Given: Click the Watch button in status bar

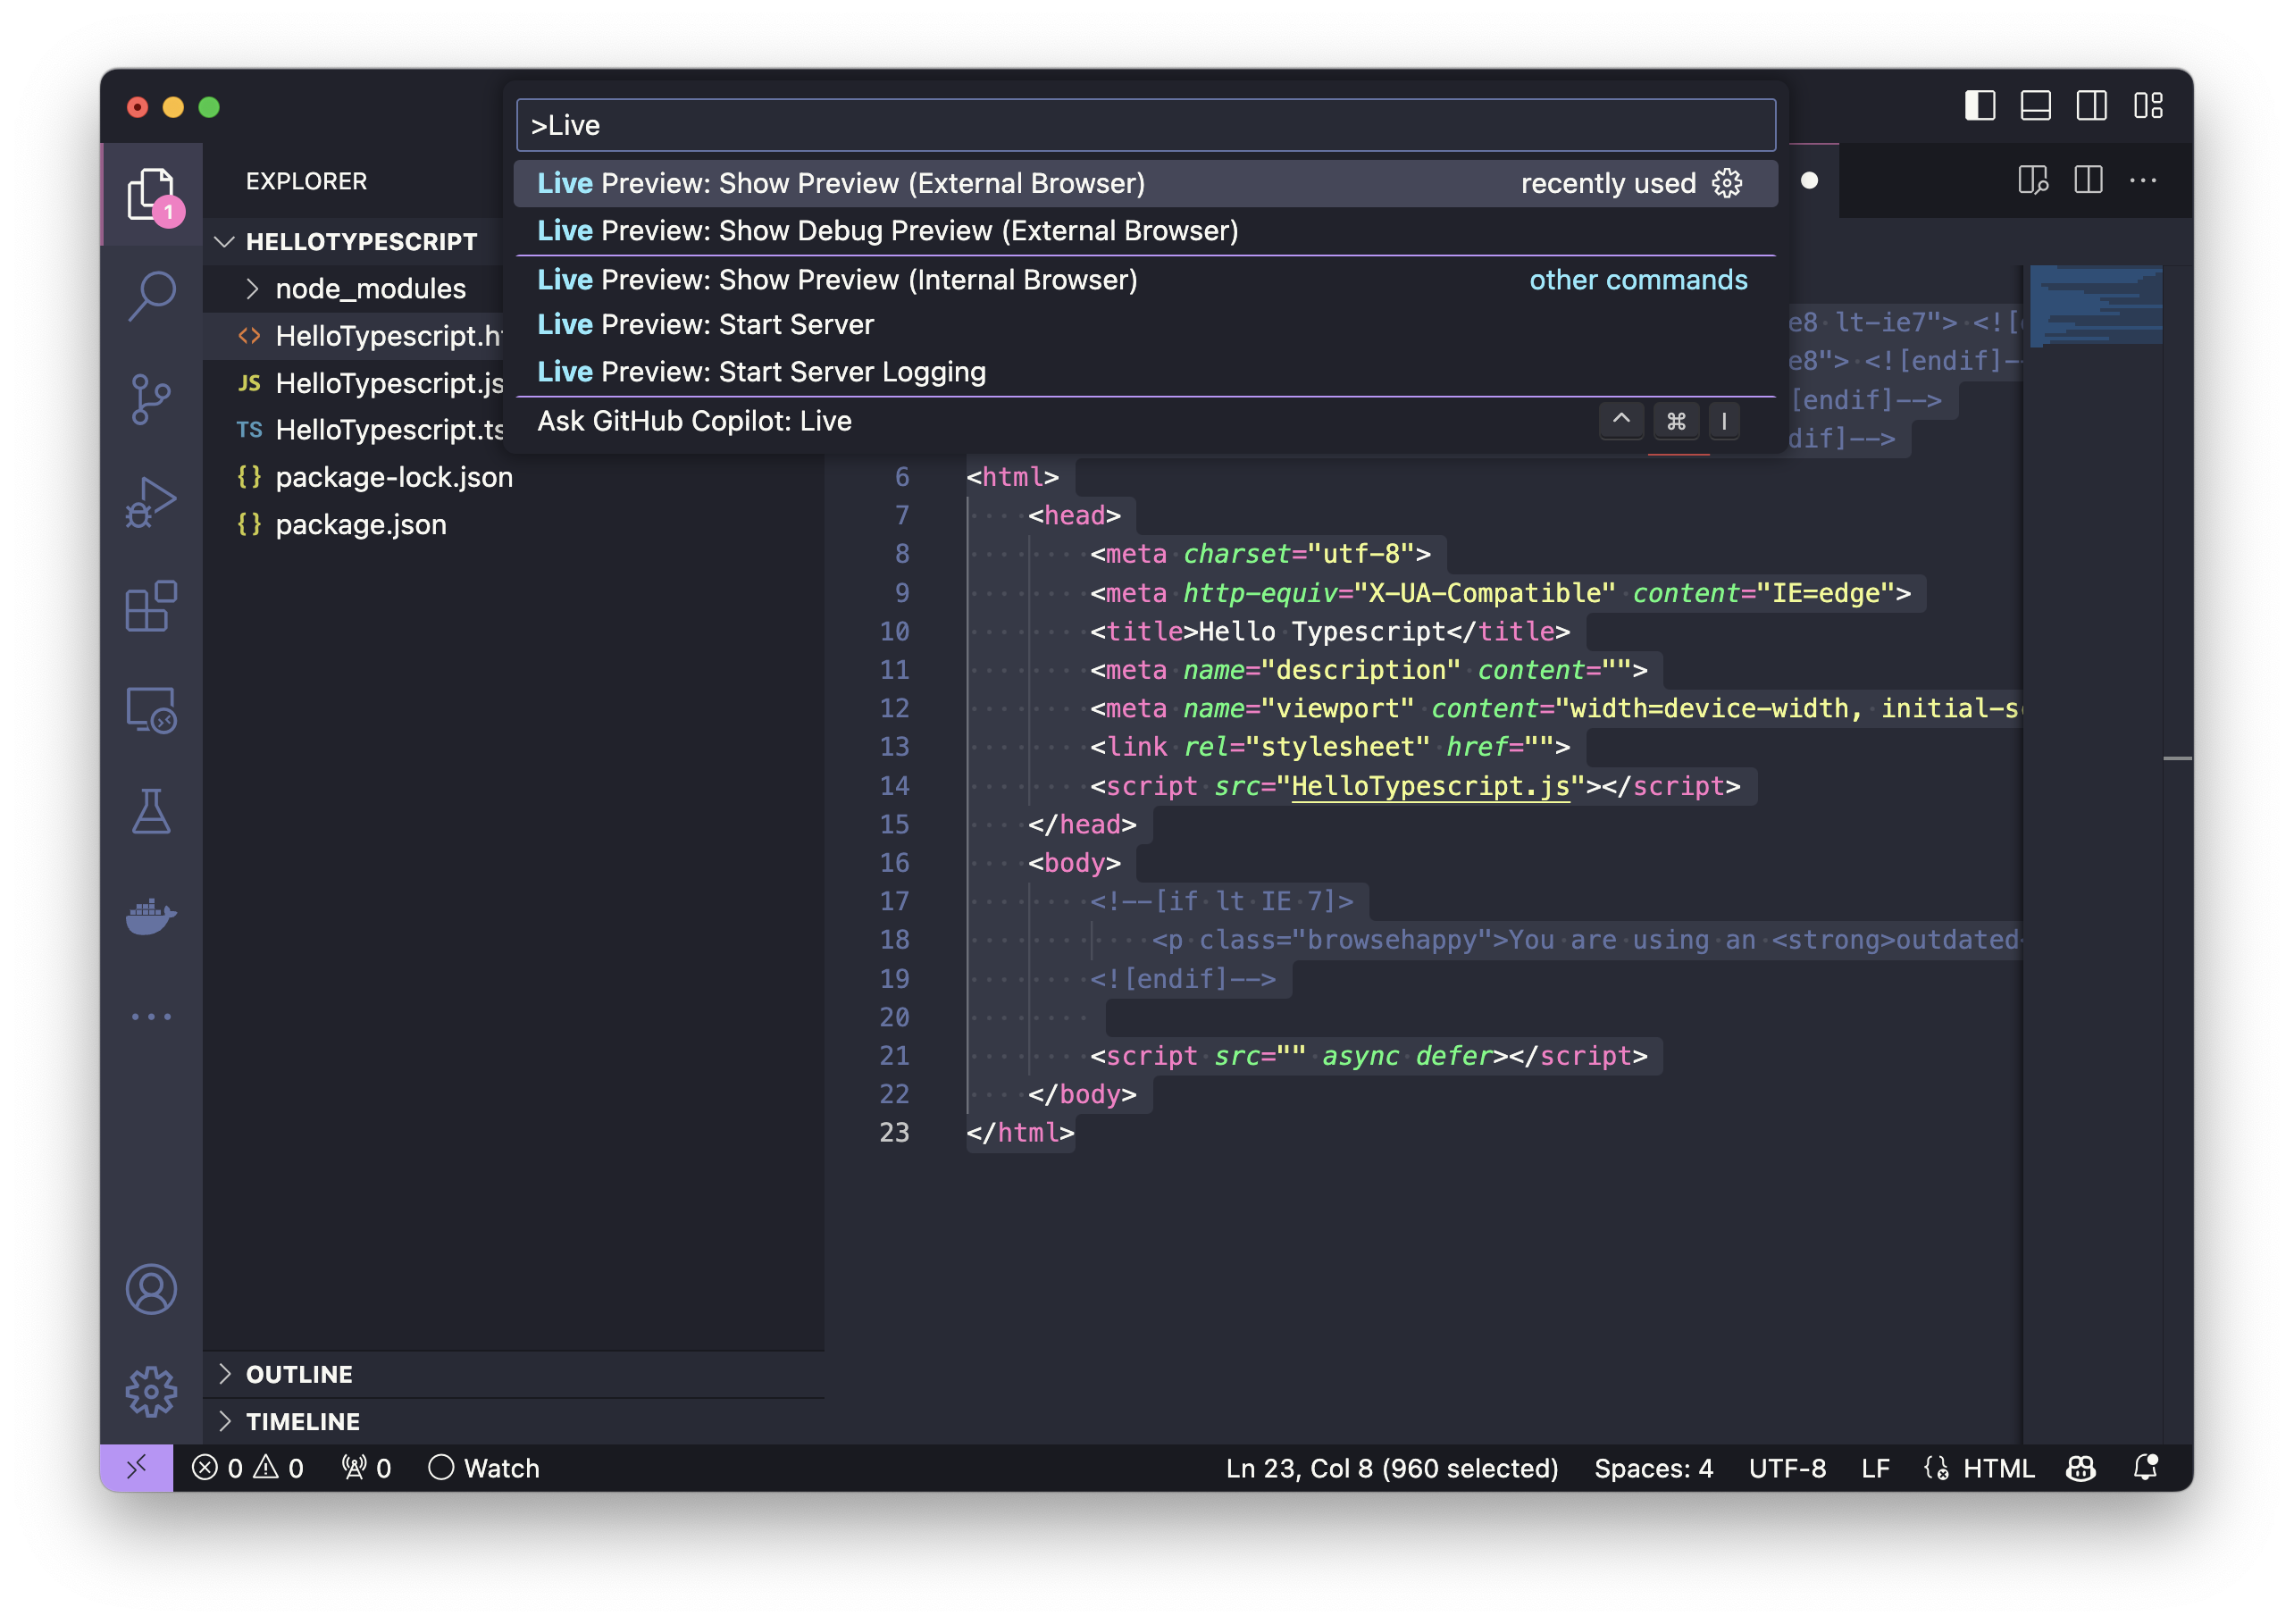Looking at the screenshot, I should pyautogui.click(x=484, y=1468).
